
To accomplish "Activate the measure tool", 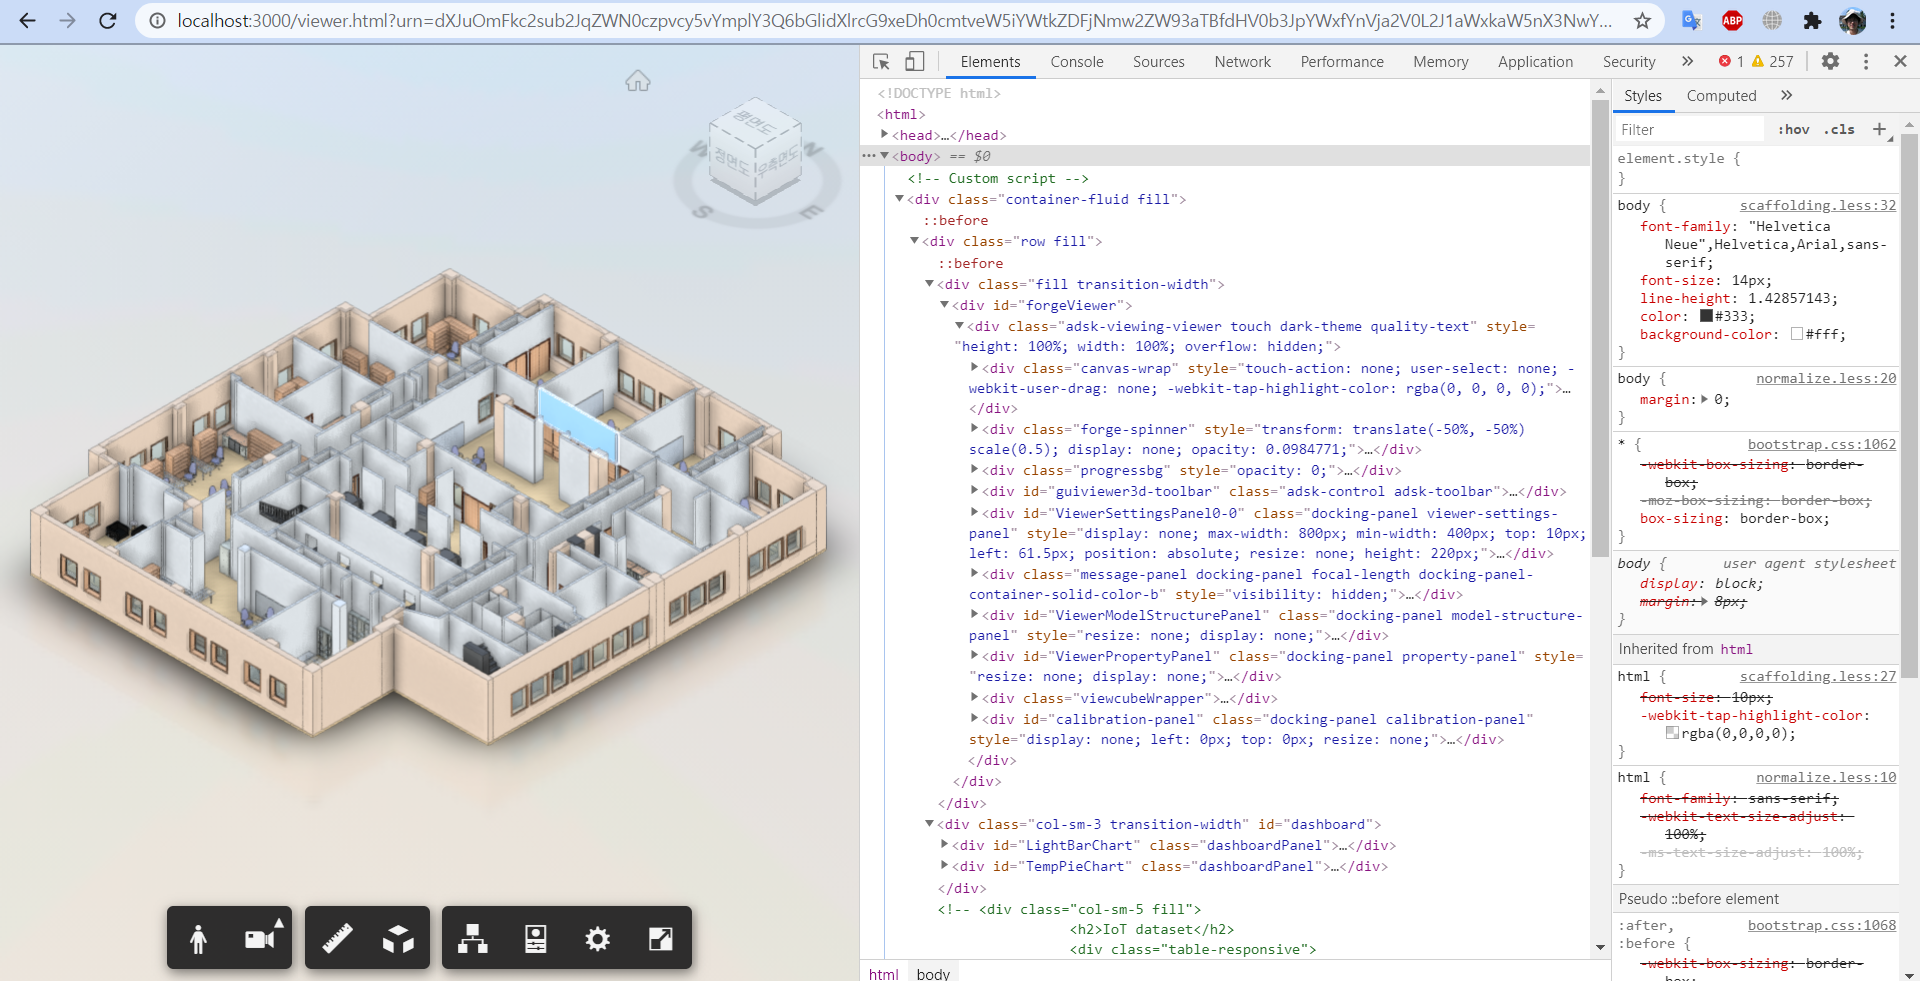I will click(336, 938).
